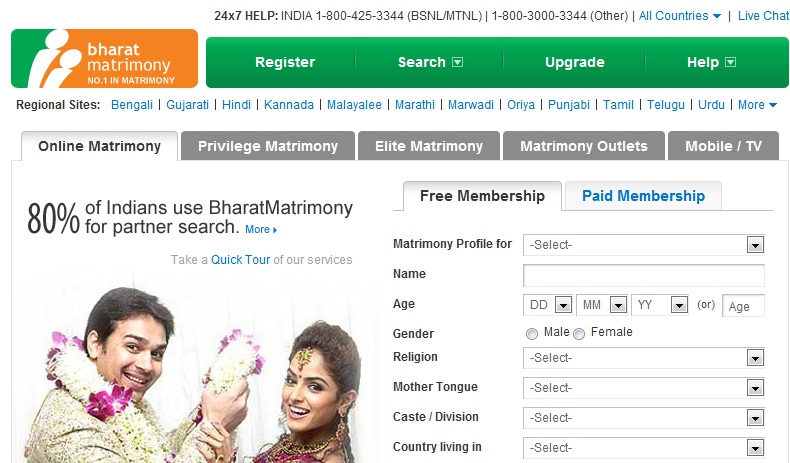Screen dimensions: 790x463
Task: Open the Mother Tongue dropdown
Action: pyautogui.click(x=643, y=388)
